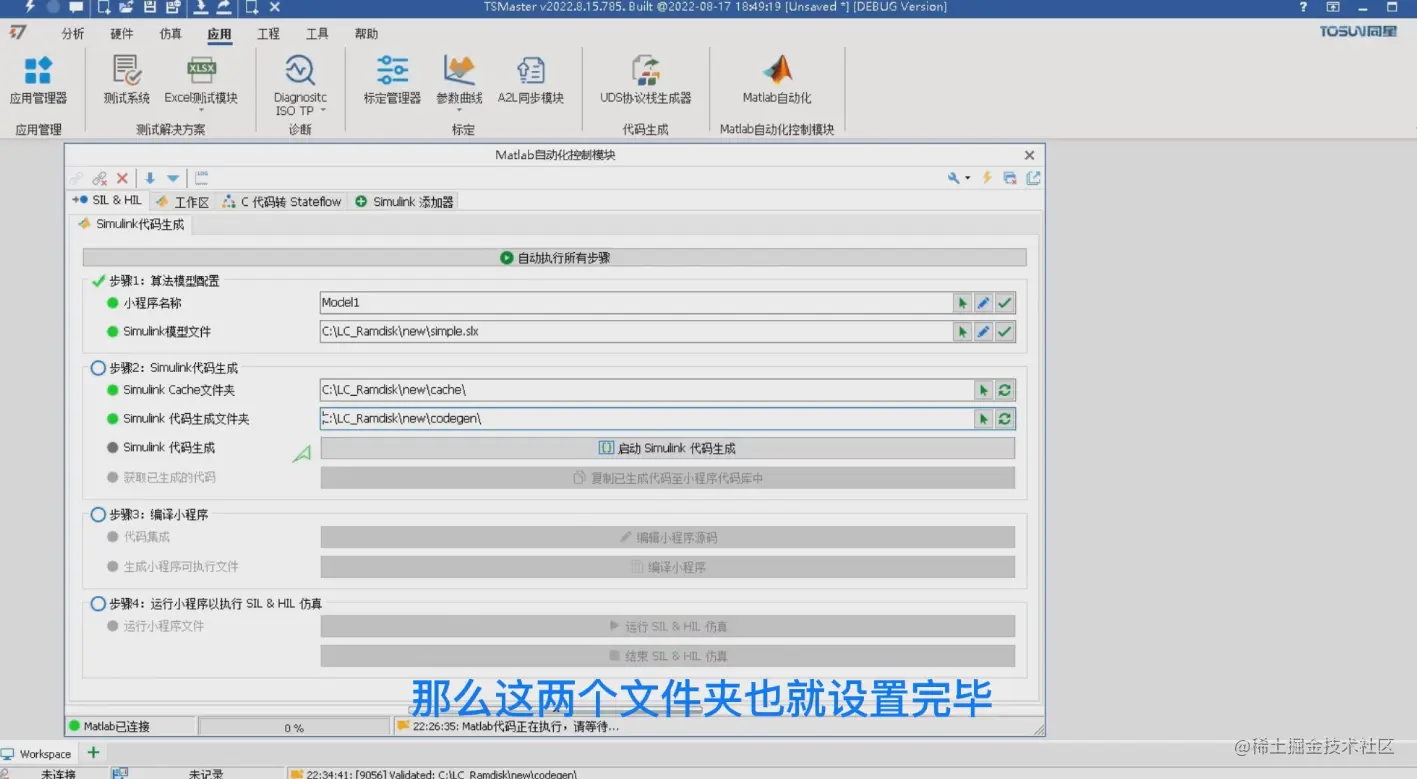Screen dimensions: 1417x779
Task: Open the wrench settings dropdown
Action: (x=960, y=178)
